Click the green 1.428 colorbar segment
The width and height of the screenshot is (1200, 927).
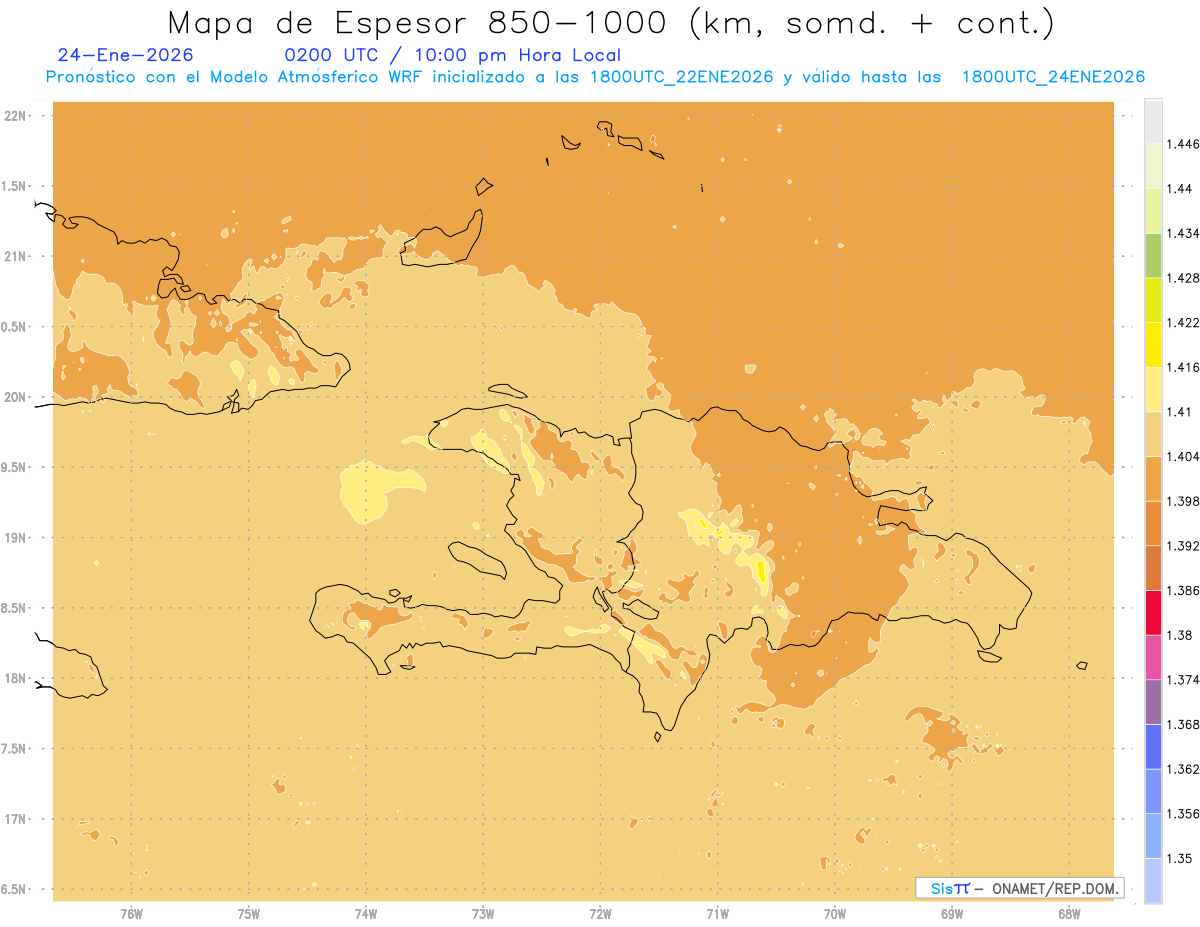1153,256
